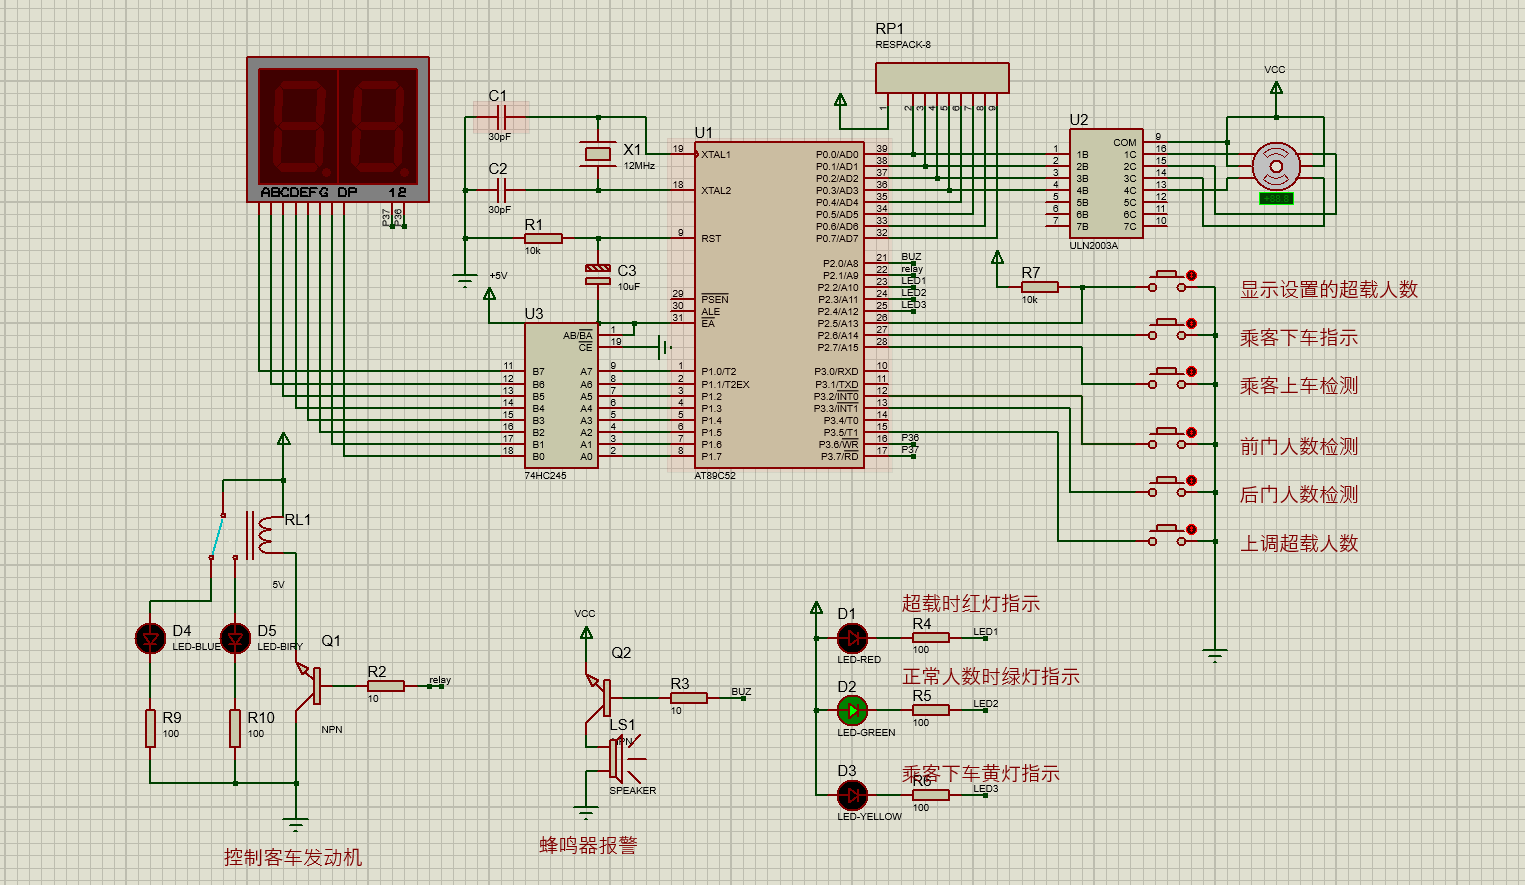Click the ground symbol under switch bus
The width and height of the screenshot is (1525, 885).
(1215, 657)
